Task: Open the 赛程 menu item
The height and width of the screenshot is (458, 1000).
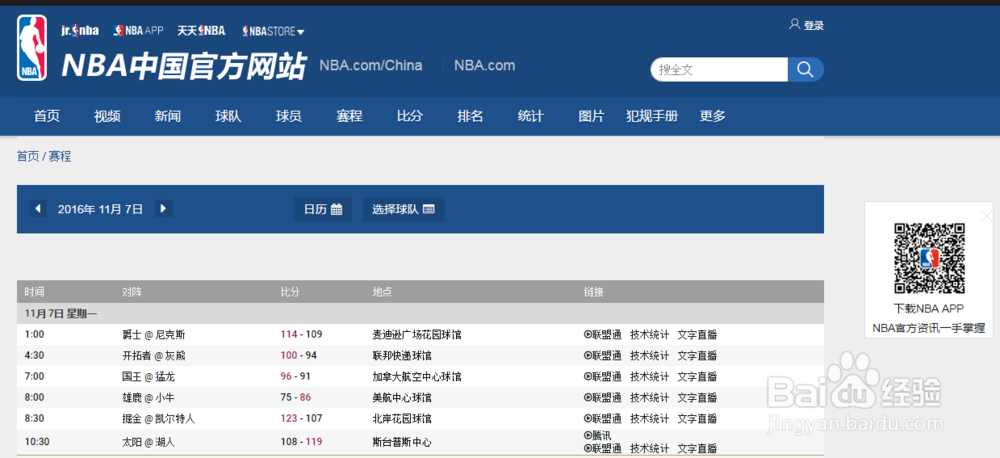Action: tap(349, 116)
